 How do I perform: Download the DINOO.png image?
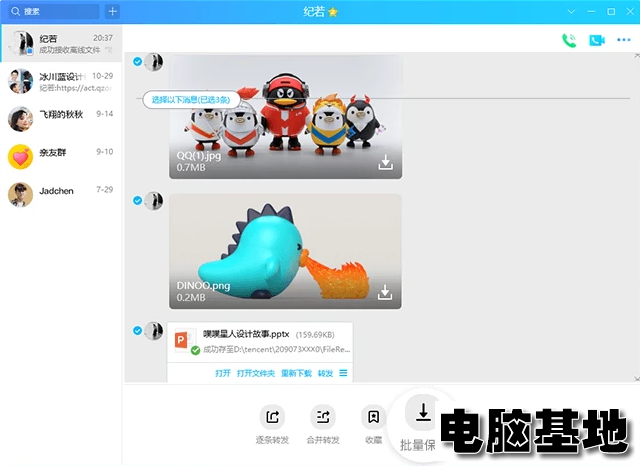(385, 292)
